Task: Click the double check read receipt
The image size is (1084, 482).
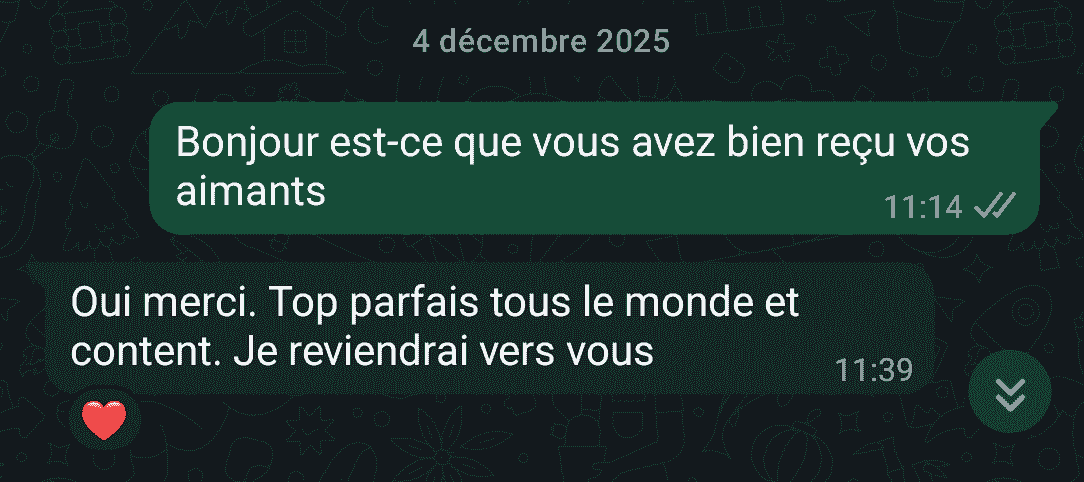Action: coord(995,205)
